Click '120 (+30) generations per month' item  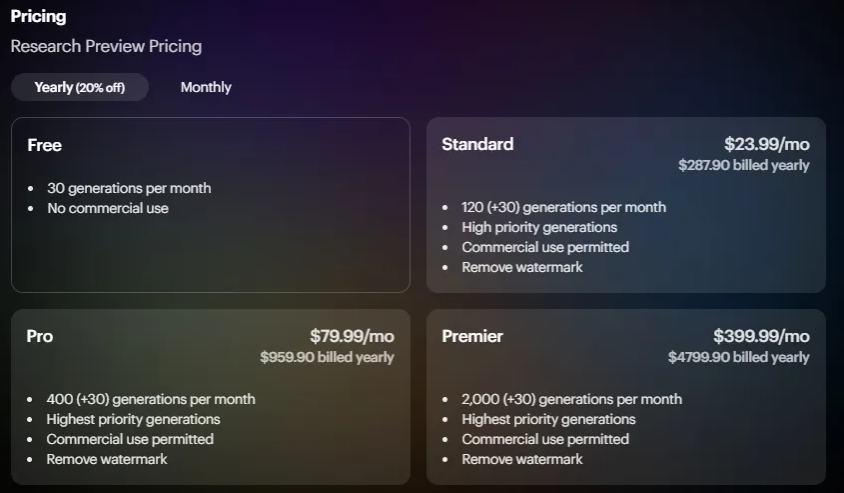[564, 207]
